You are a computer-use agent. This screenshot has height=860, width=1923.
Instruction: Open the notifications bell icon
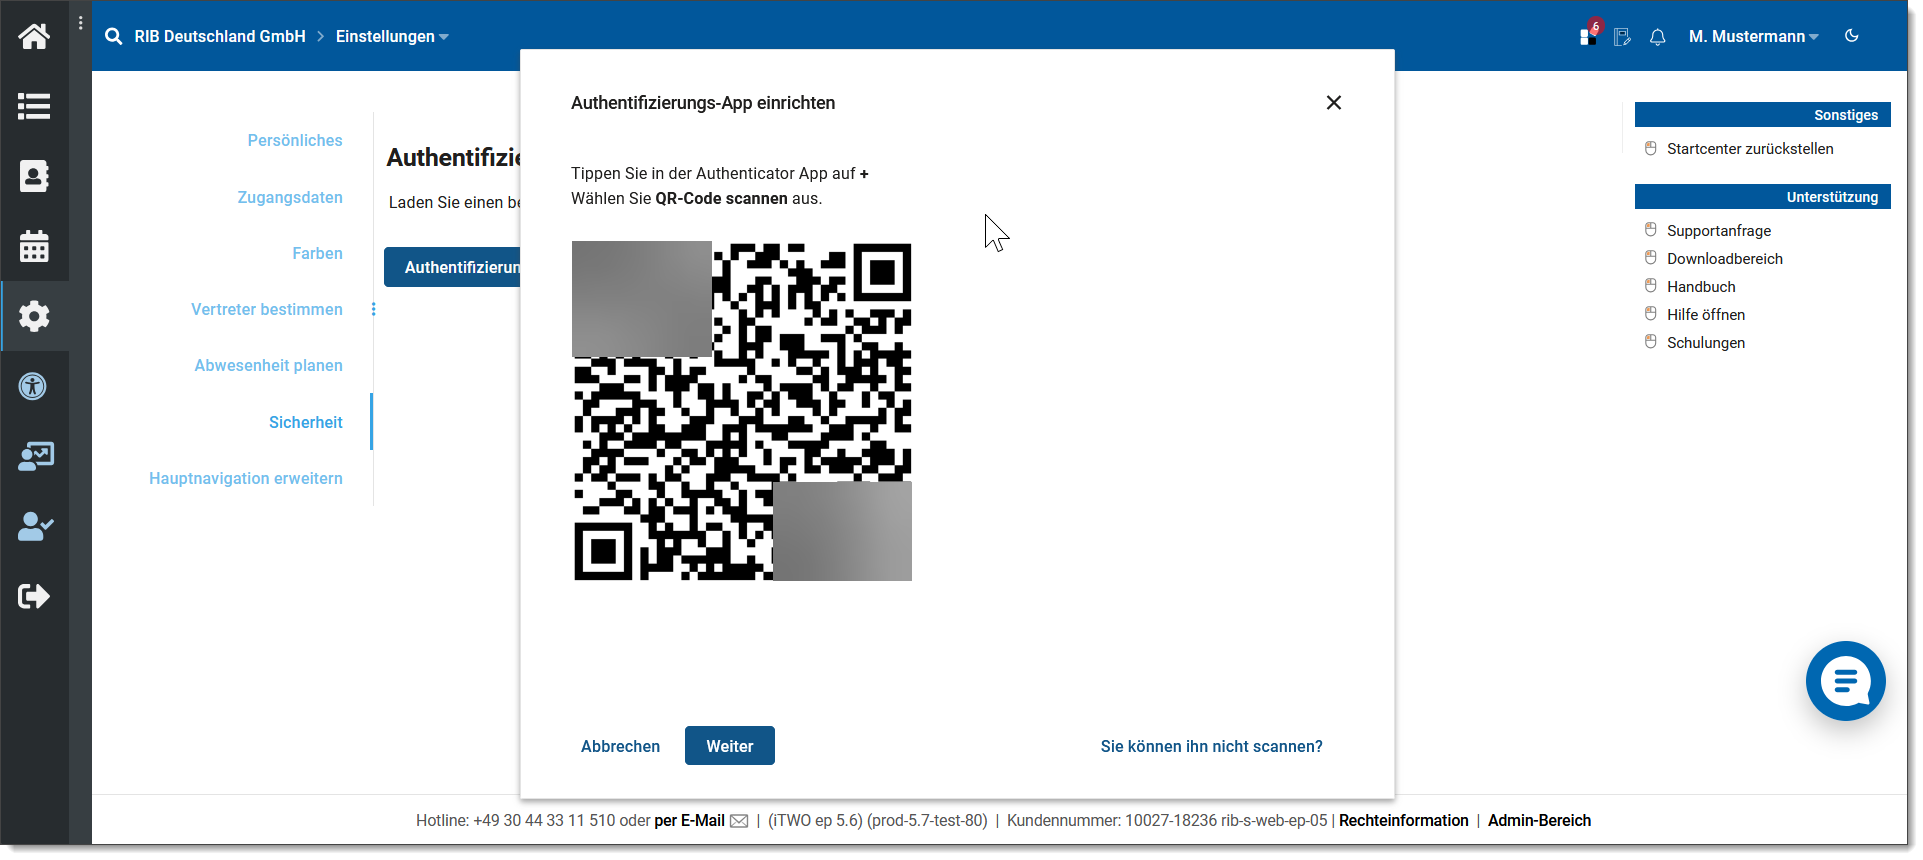pos(1657,37)
